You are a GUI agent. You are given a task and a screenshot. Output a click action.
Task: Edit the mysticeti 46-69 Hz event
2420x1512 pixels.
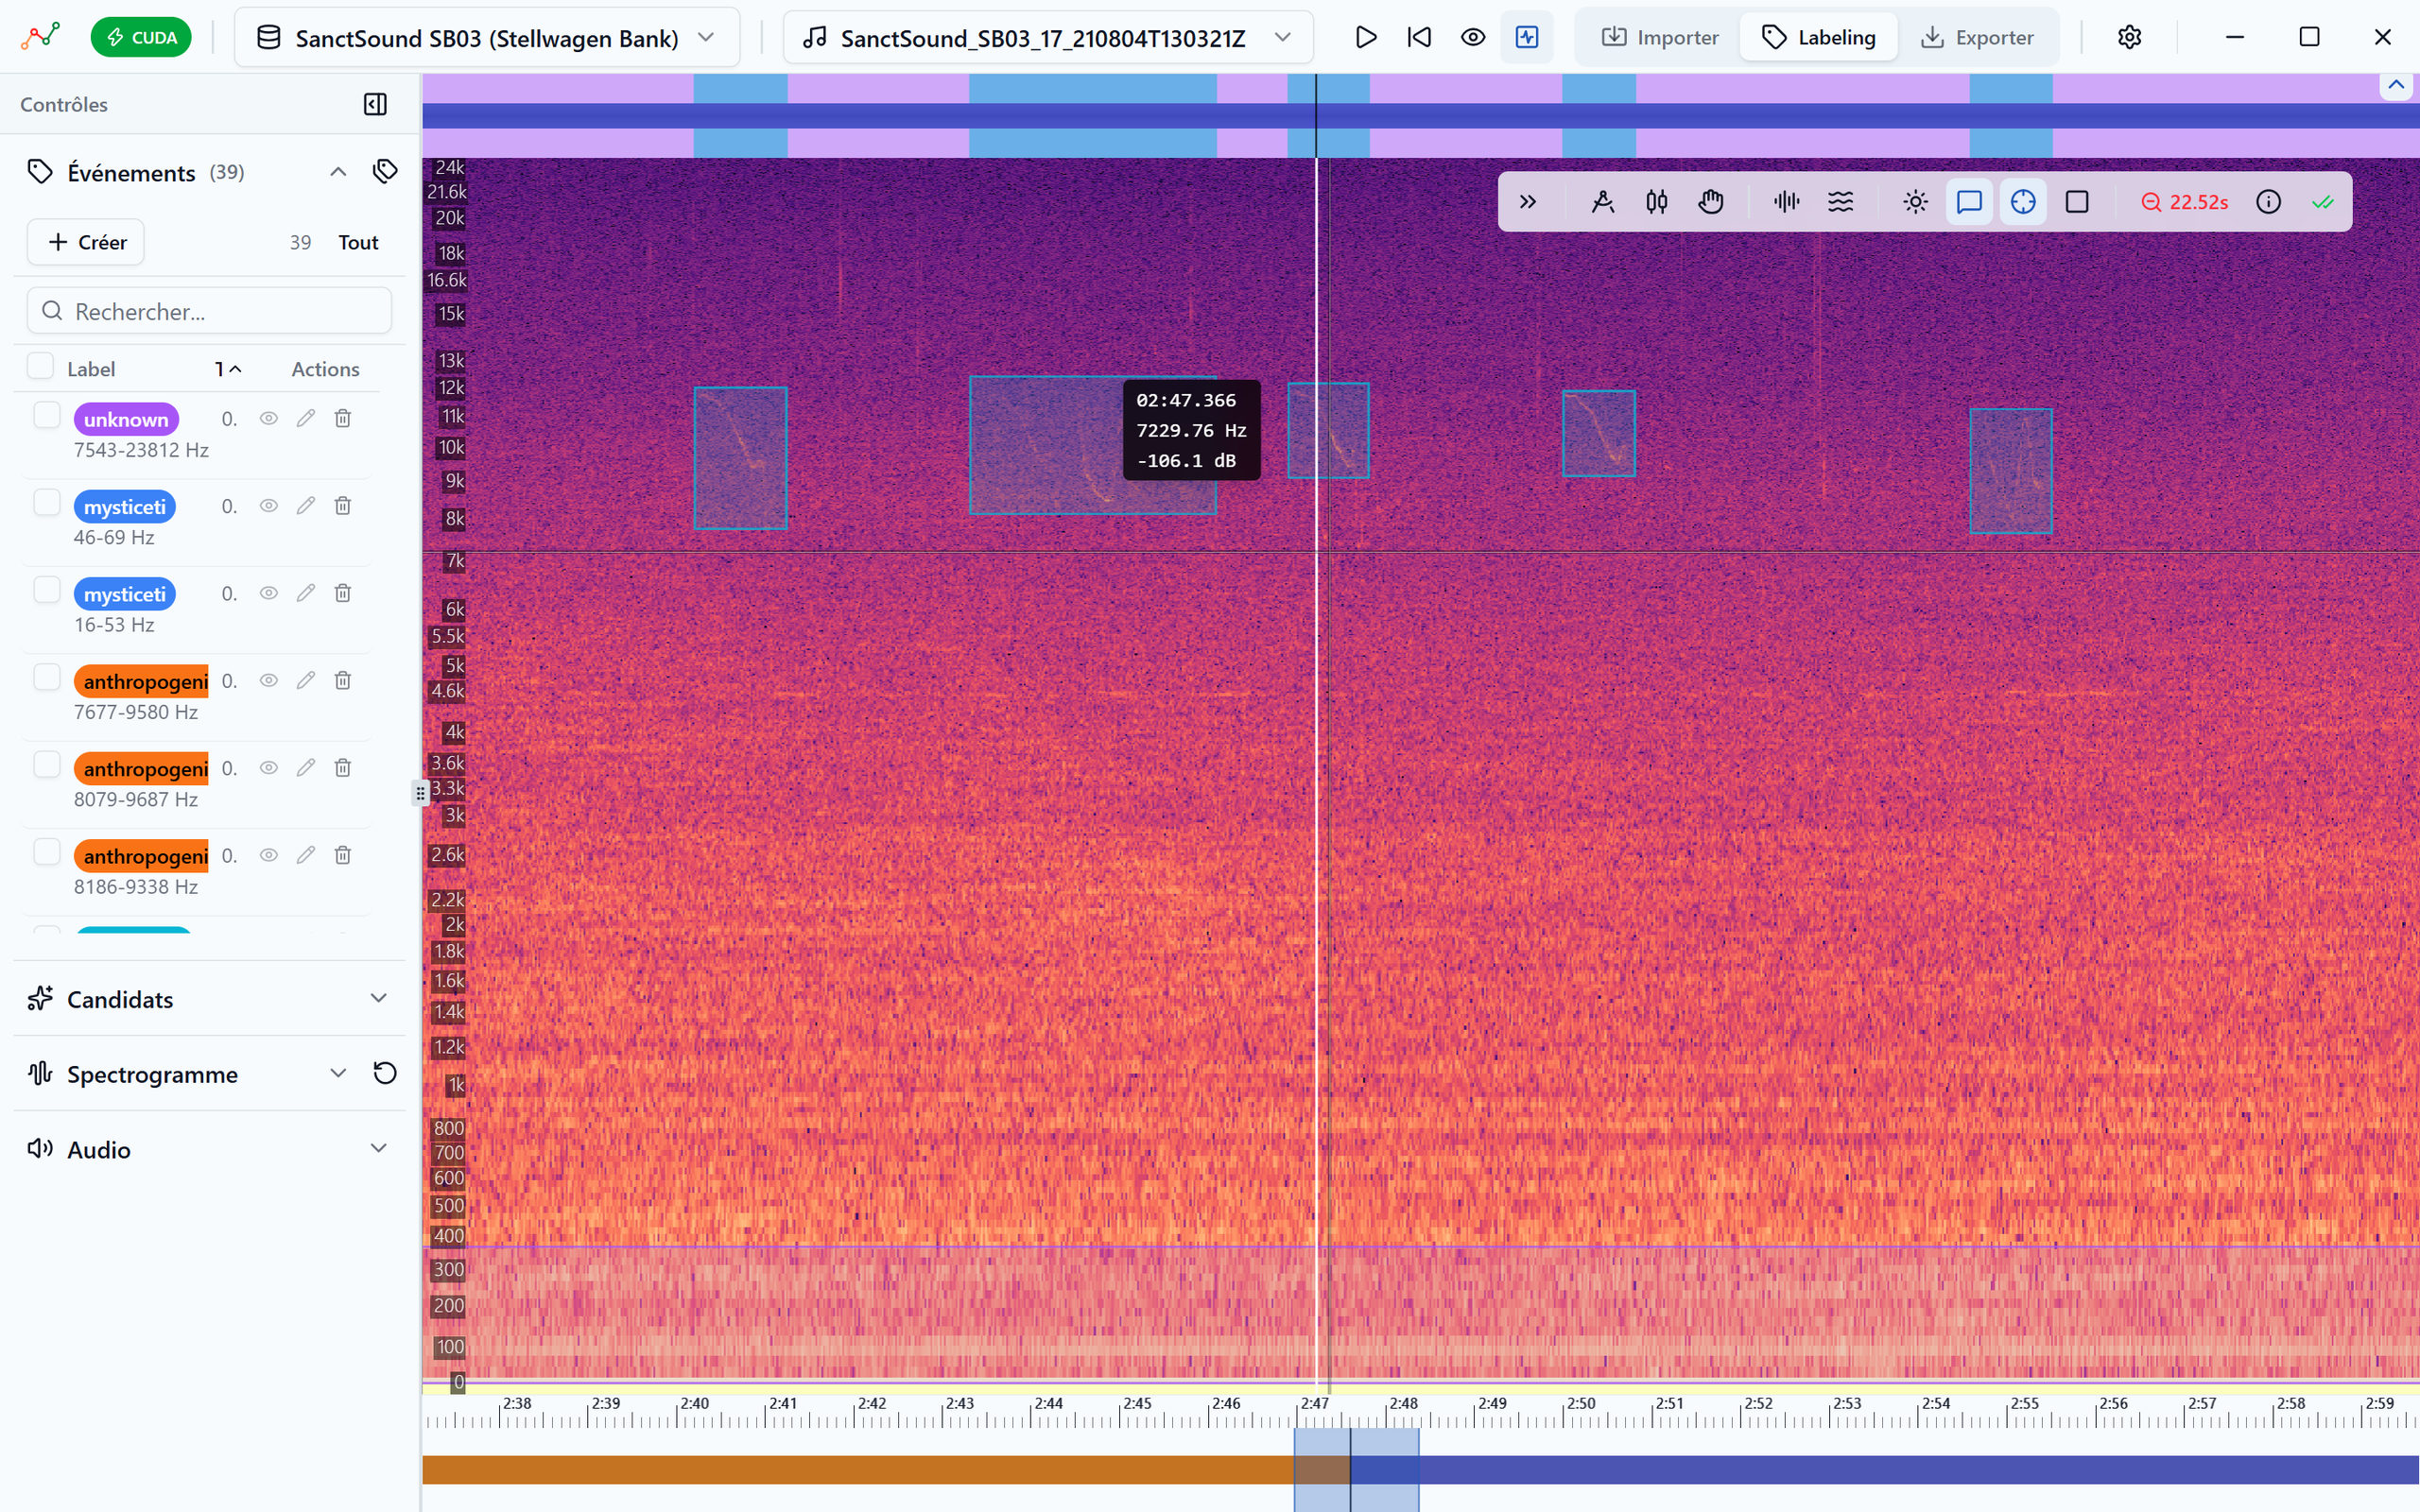point(306,505)
